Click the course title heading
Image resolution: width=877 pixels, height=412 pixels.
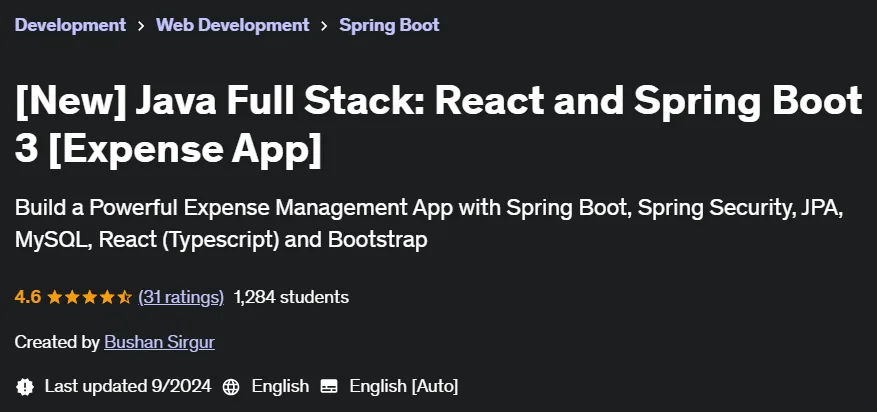(438, 125)
